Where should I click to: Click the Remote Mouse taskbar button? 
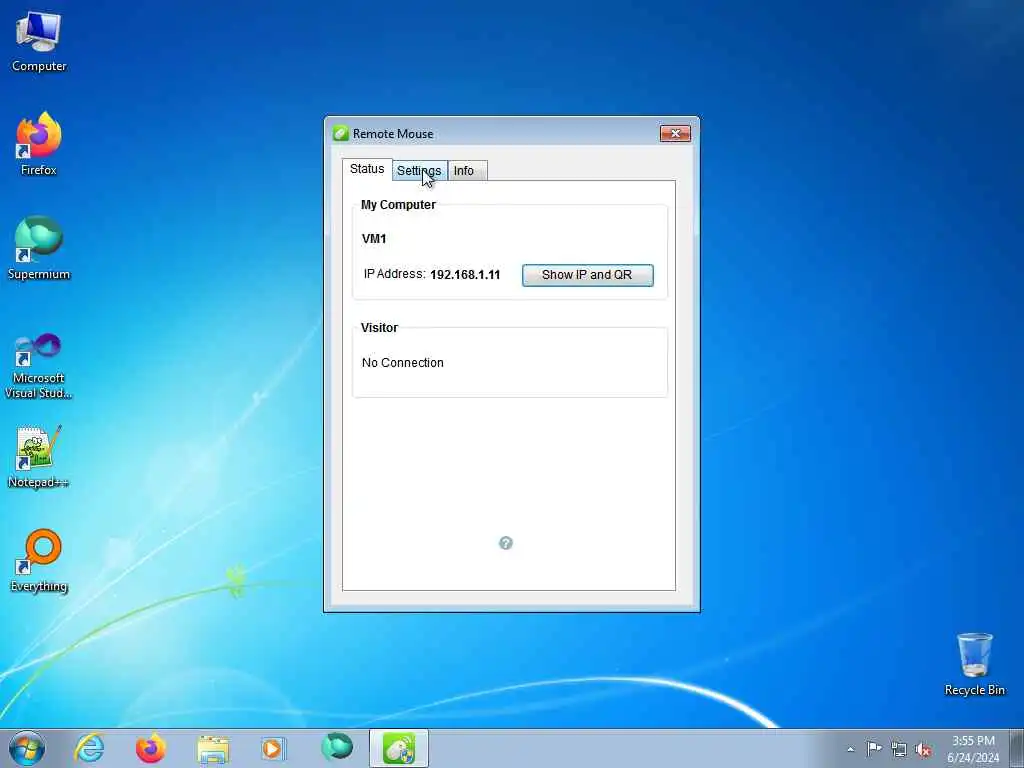click(399, 748)
